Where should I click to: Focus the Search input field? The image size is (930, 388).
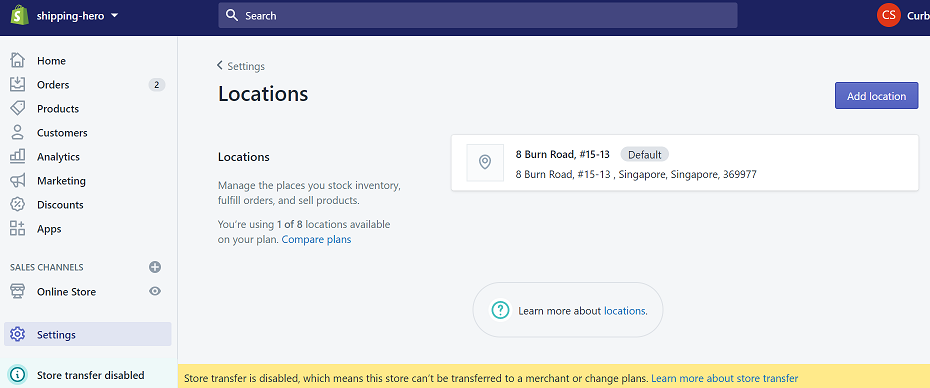tap(477, 15)
